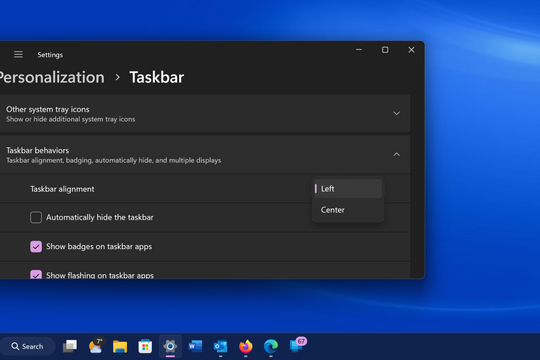Maximize the Settings window
540x360 pixels.
[x=385, y=50]
